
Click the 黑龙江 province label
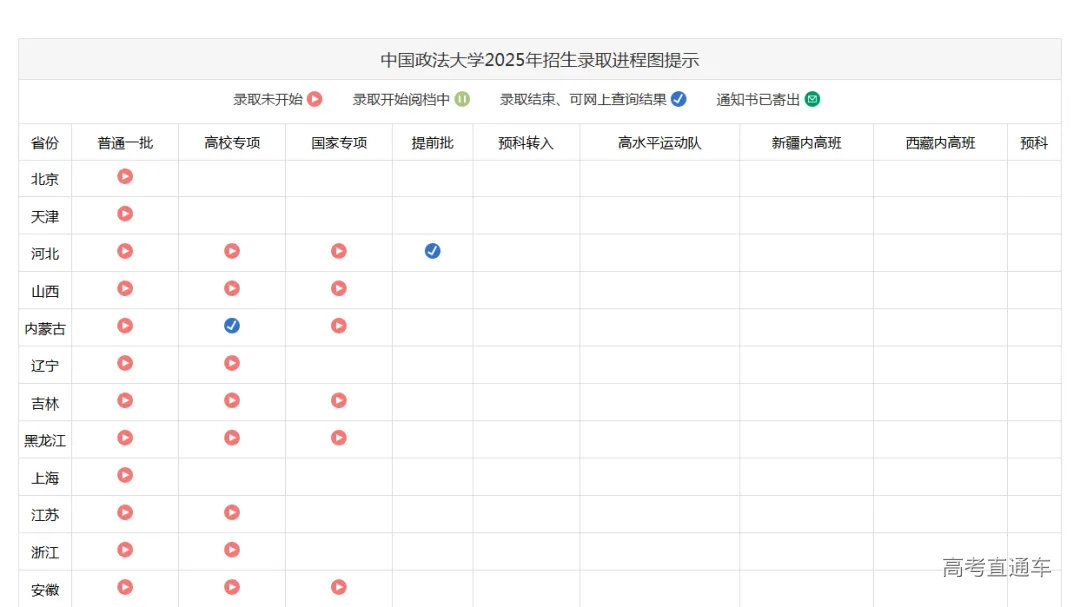(x=45, y=440)
